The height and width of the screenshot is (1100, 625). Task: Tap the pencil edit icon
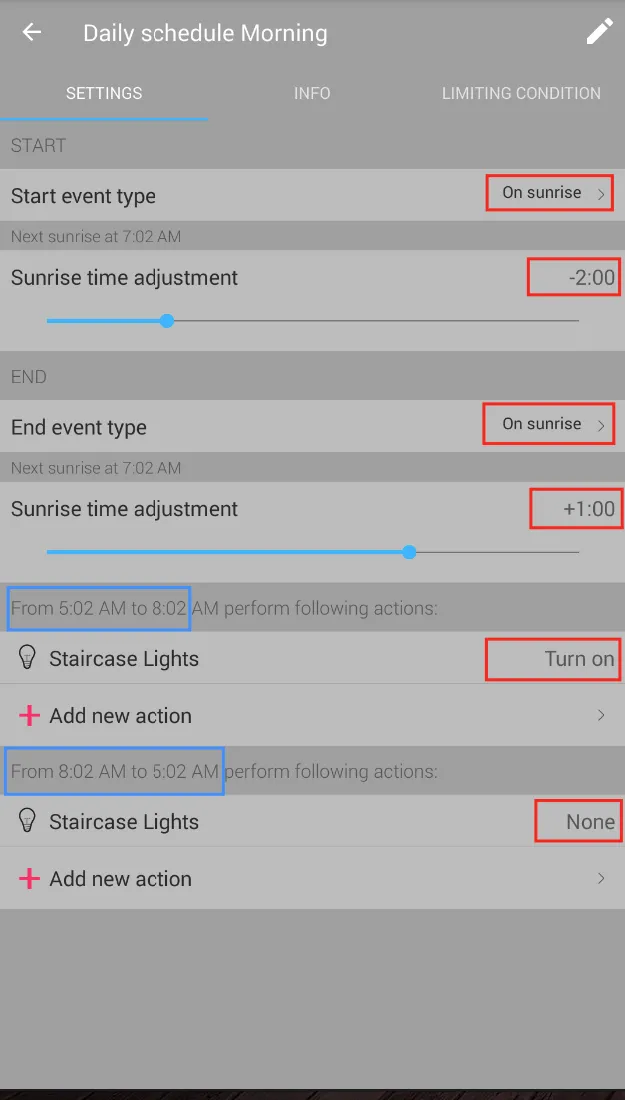pos(599,32)
